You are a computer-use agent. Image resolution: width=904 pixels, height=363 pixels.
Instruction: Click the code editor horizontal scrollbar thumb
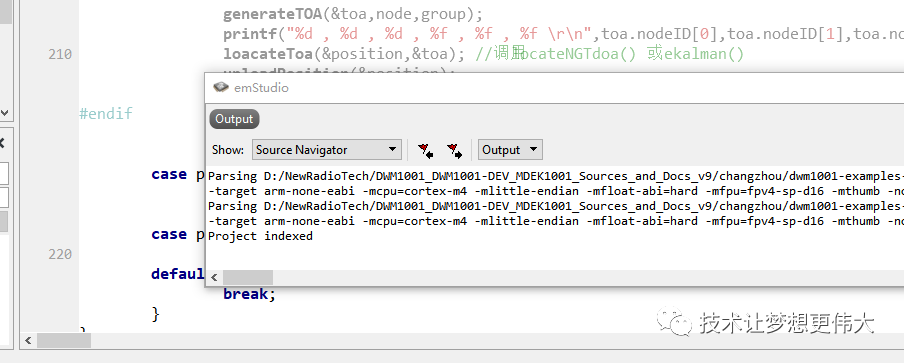pyautogui.click(x=64, y=341)
